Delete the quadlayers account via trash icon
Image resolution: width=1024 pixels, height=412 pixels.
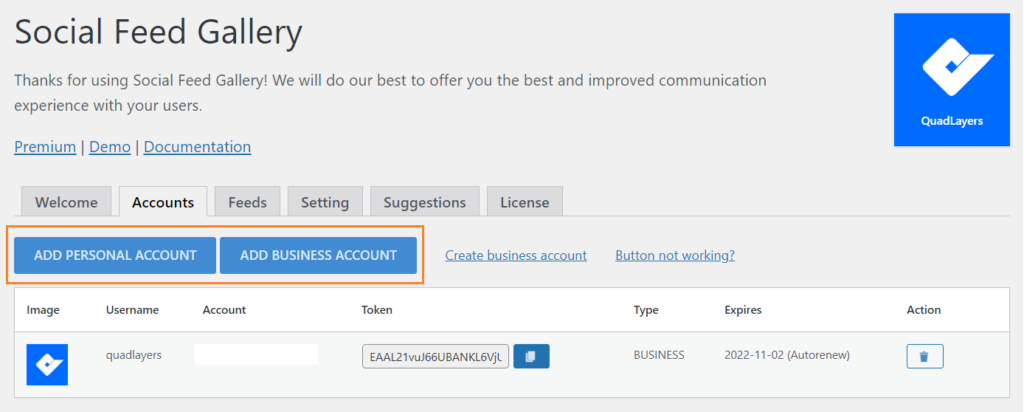(x=925, y=357)
